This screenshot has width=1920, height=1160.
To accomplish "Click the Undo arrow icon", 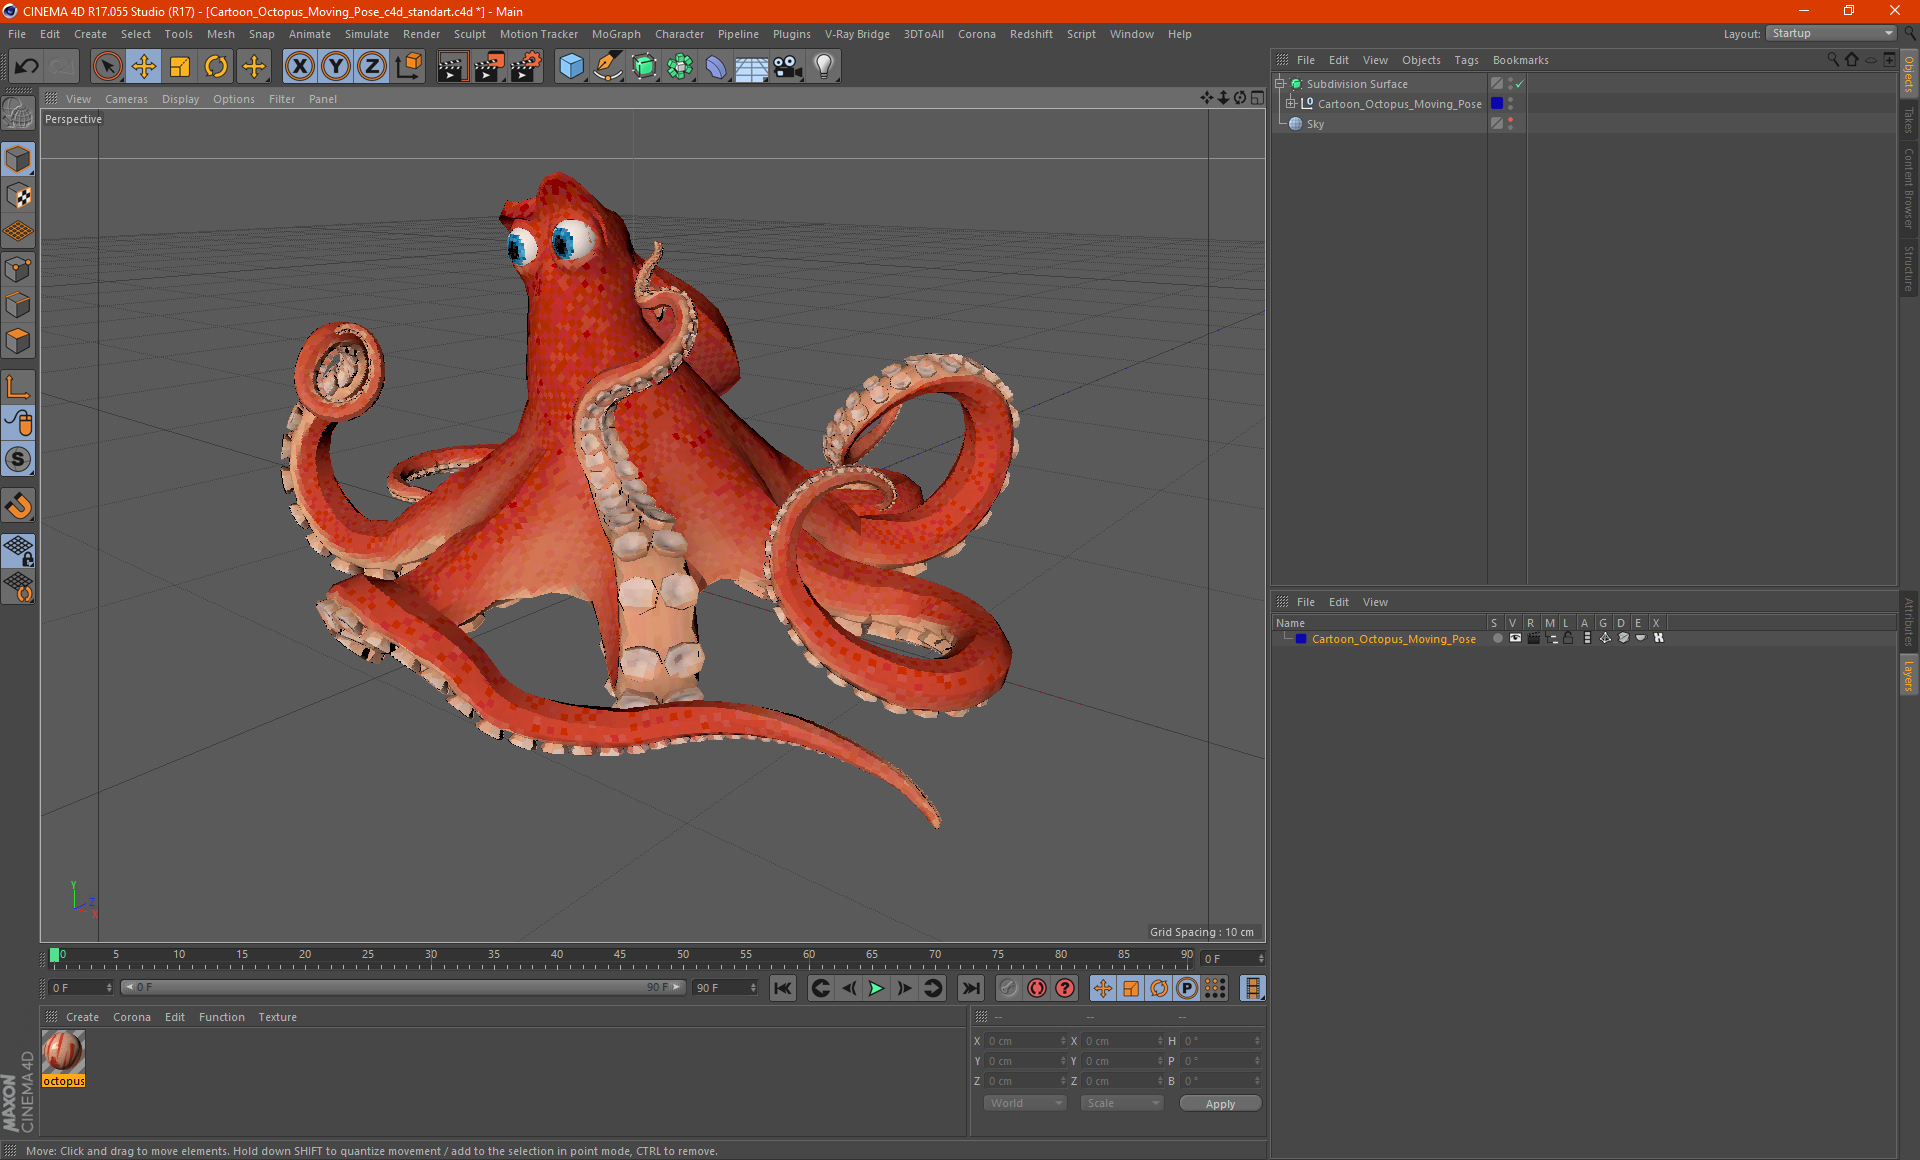I will pos(26,67).
